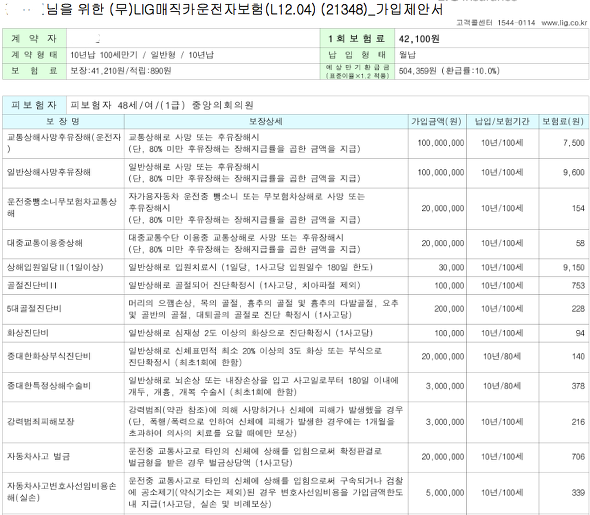Click the 216 premium for 강력범죄피해보장
This screenshot has width=590, height=515.
point(578,422)
